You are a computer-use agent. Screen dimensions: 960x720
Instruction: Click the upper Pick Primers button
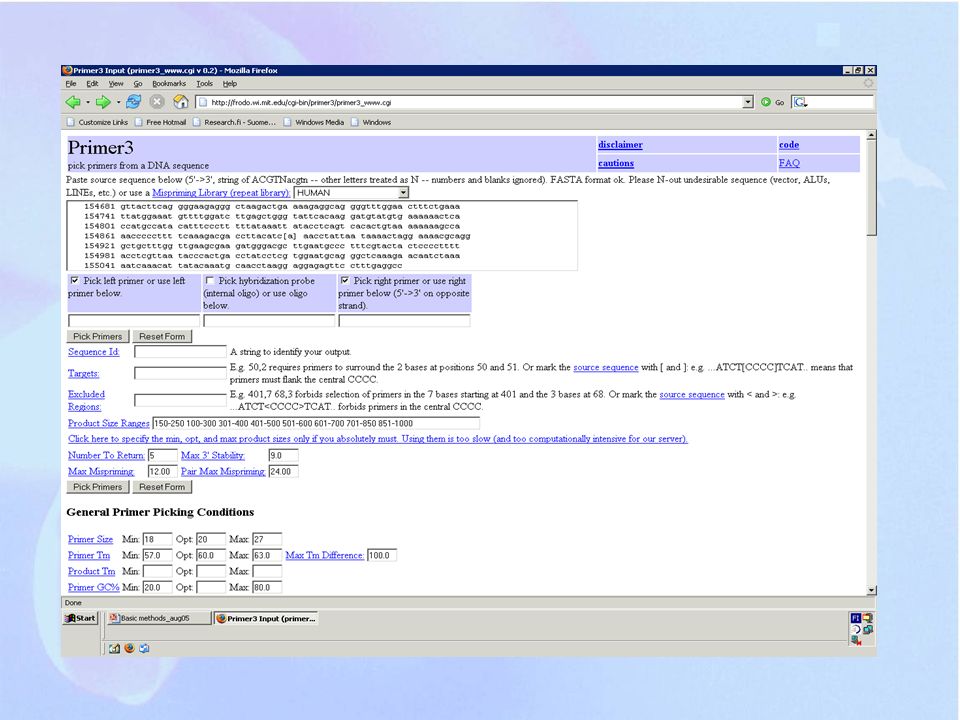pos(98,336)
